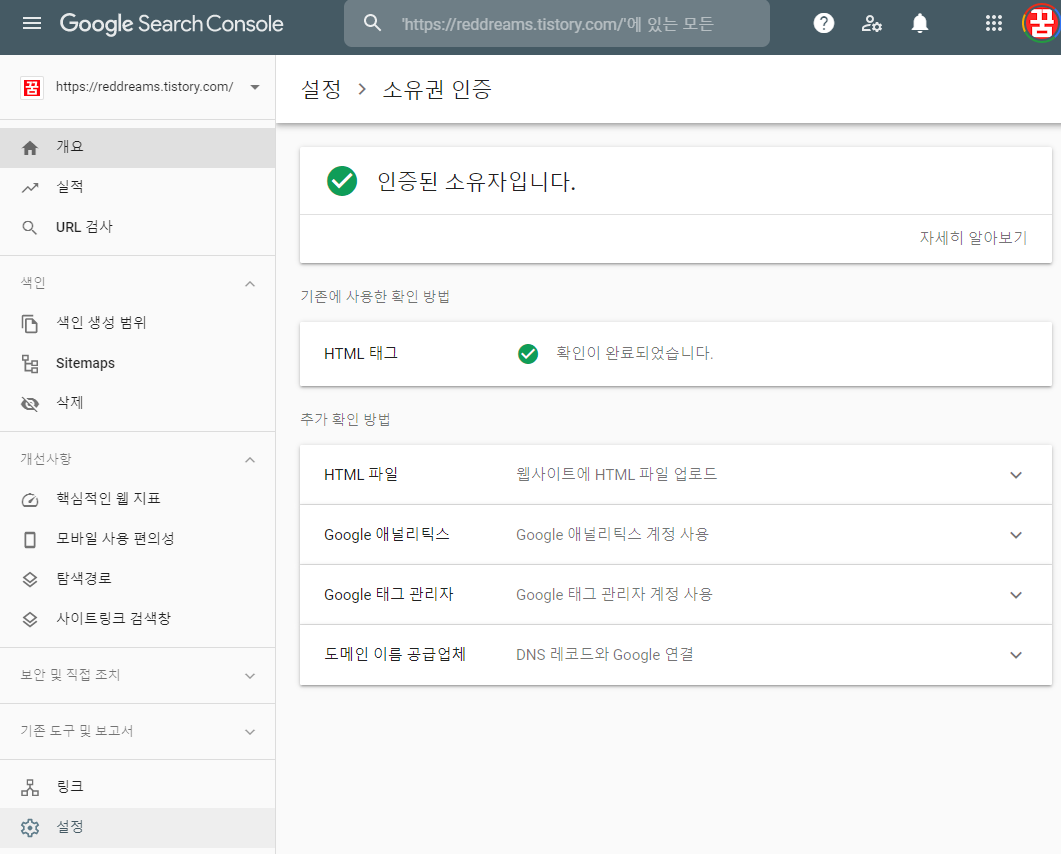Click the speedometer icon beside 핵심적인 웹 지표
The image size is (1061, 854).
click(30, 500)
